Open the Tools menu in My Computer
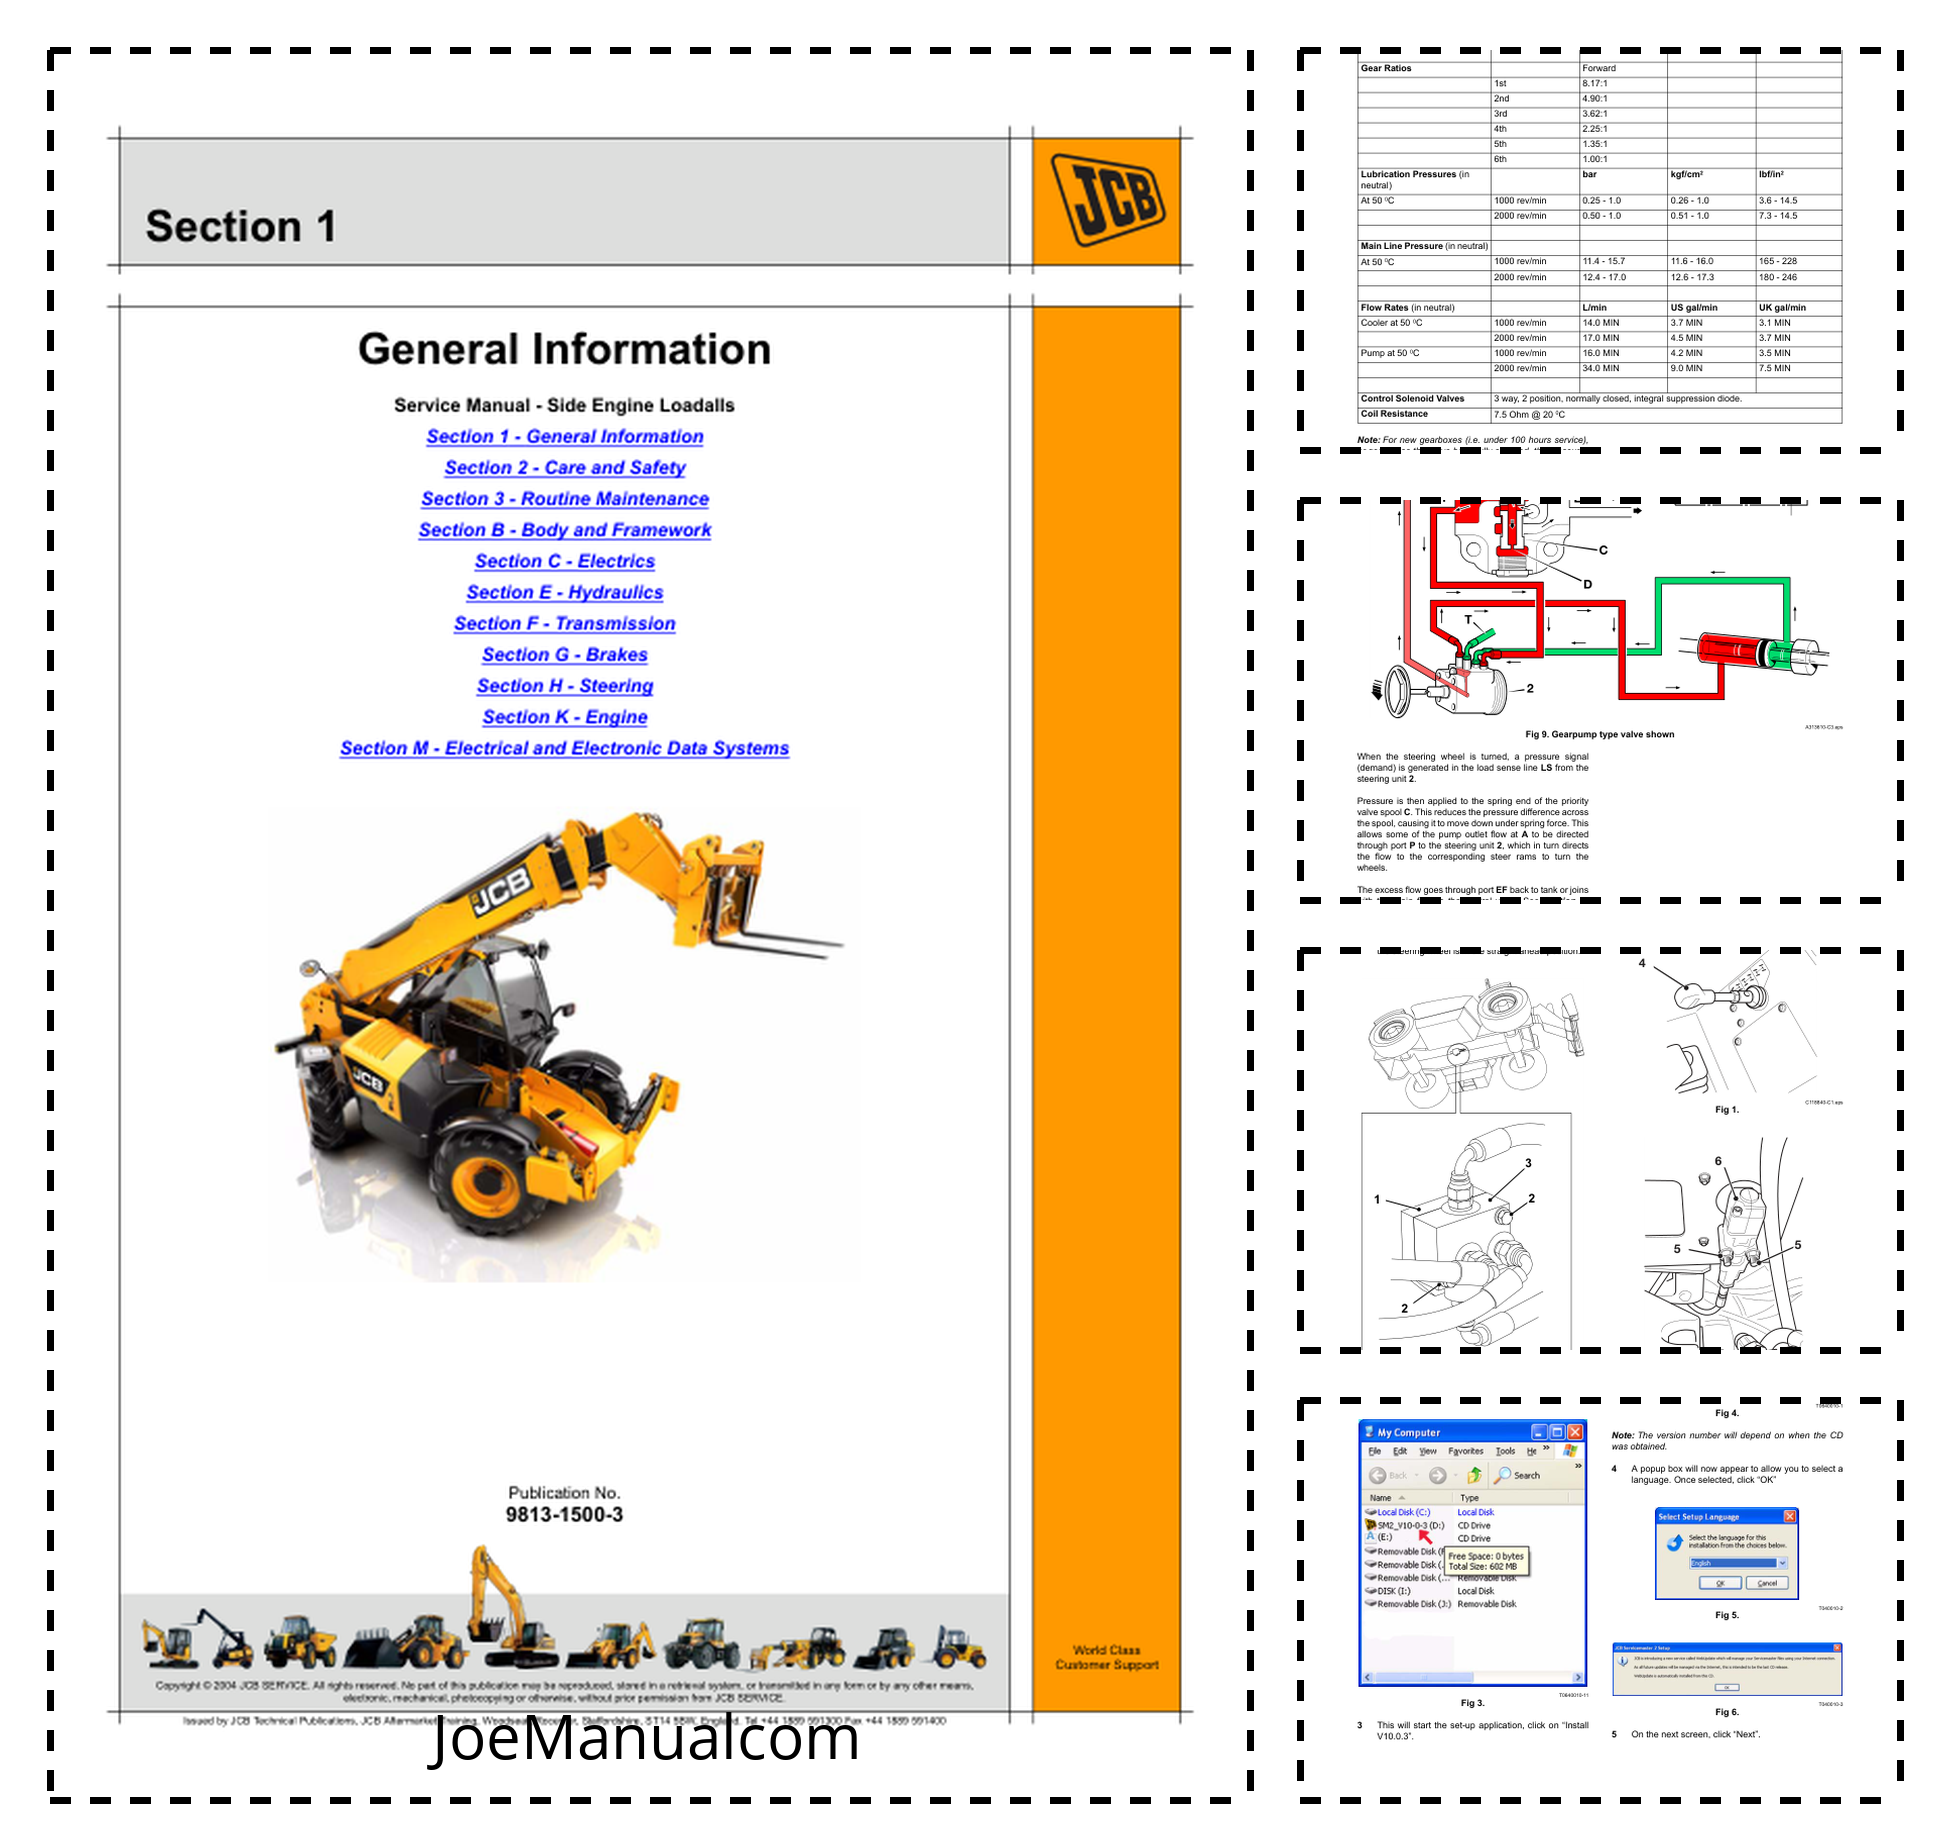Viewport: 1950px width, 1840px height. [x=1505, y=1451]
